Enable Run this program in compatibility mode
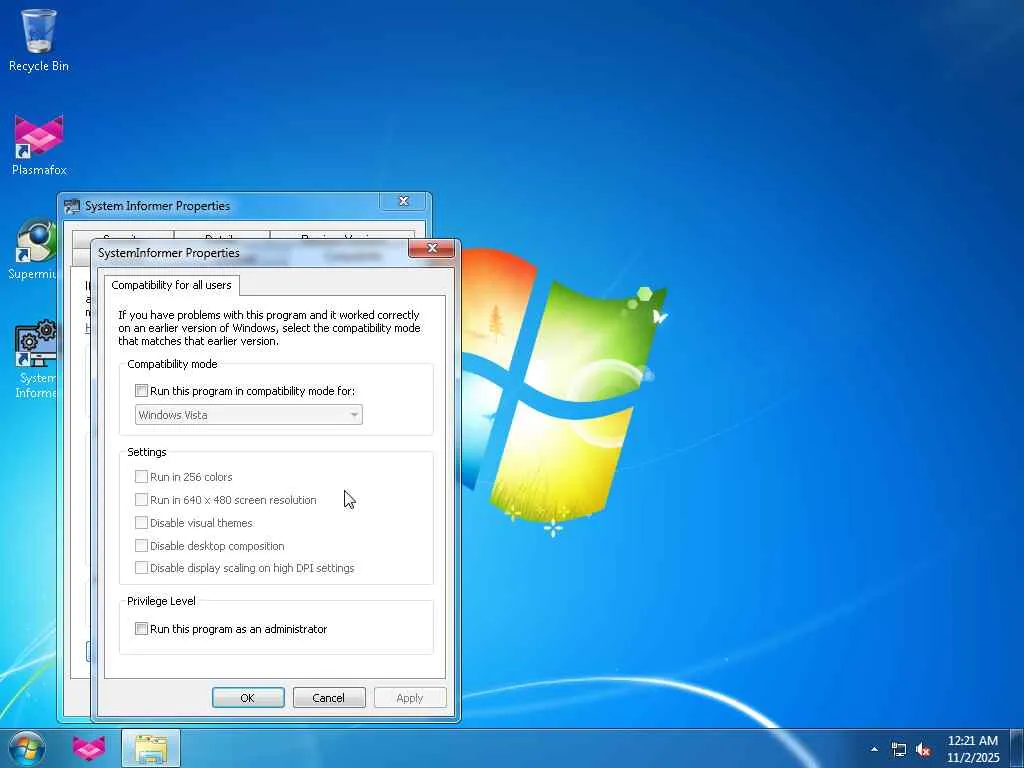 [x=141, y=391]
